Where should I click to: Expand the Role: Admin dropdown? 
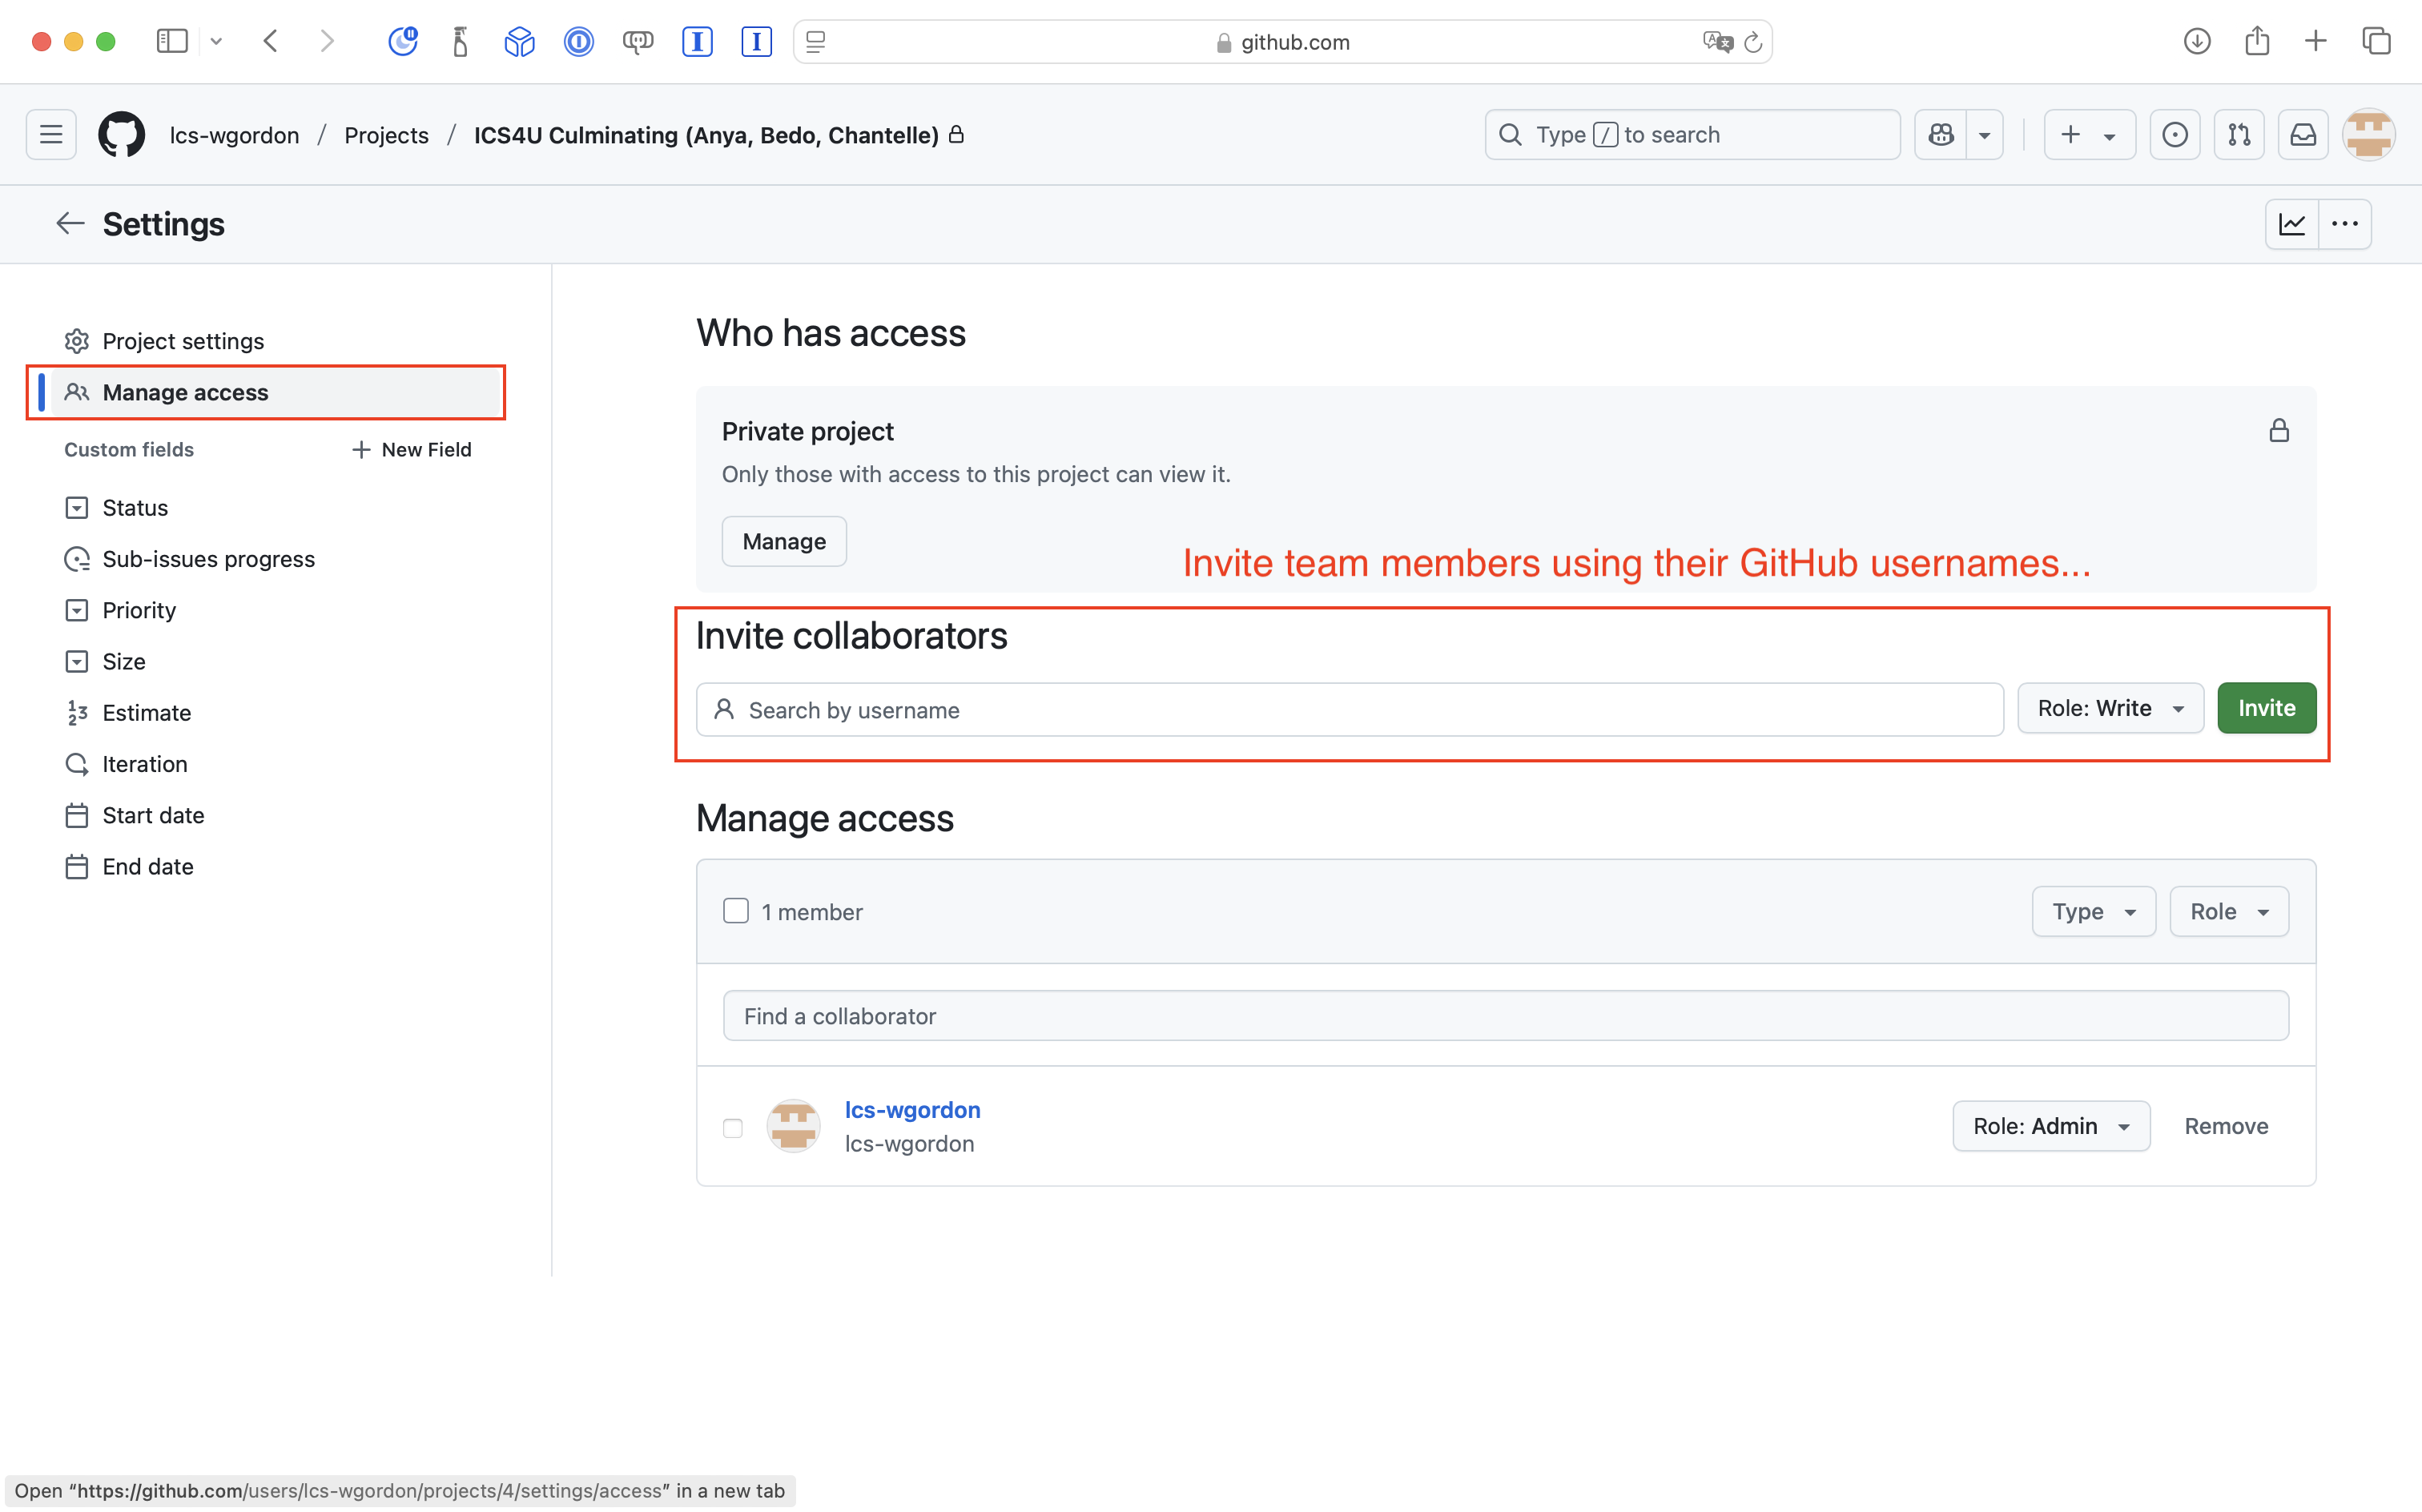[x=2050, y=1126]
